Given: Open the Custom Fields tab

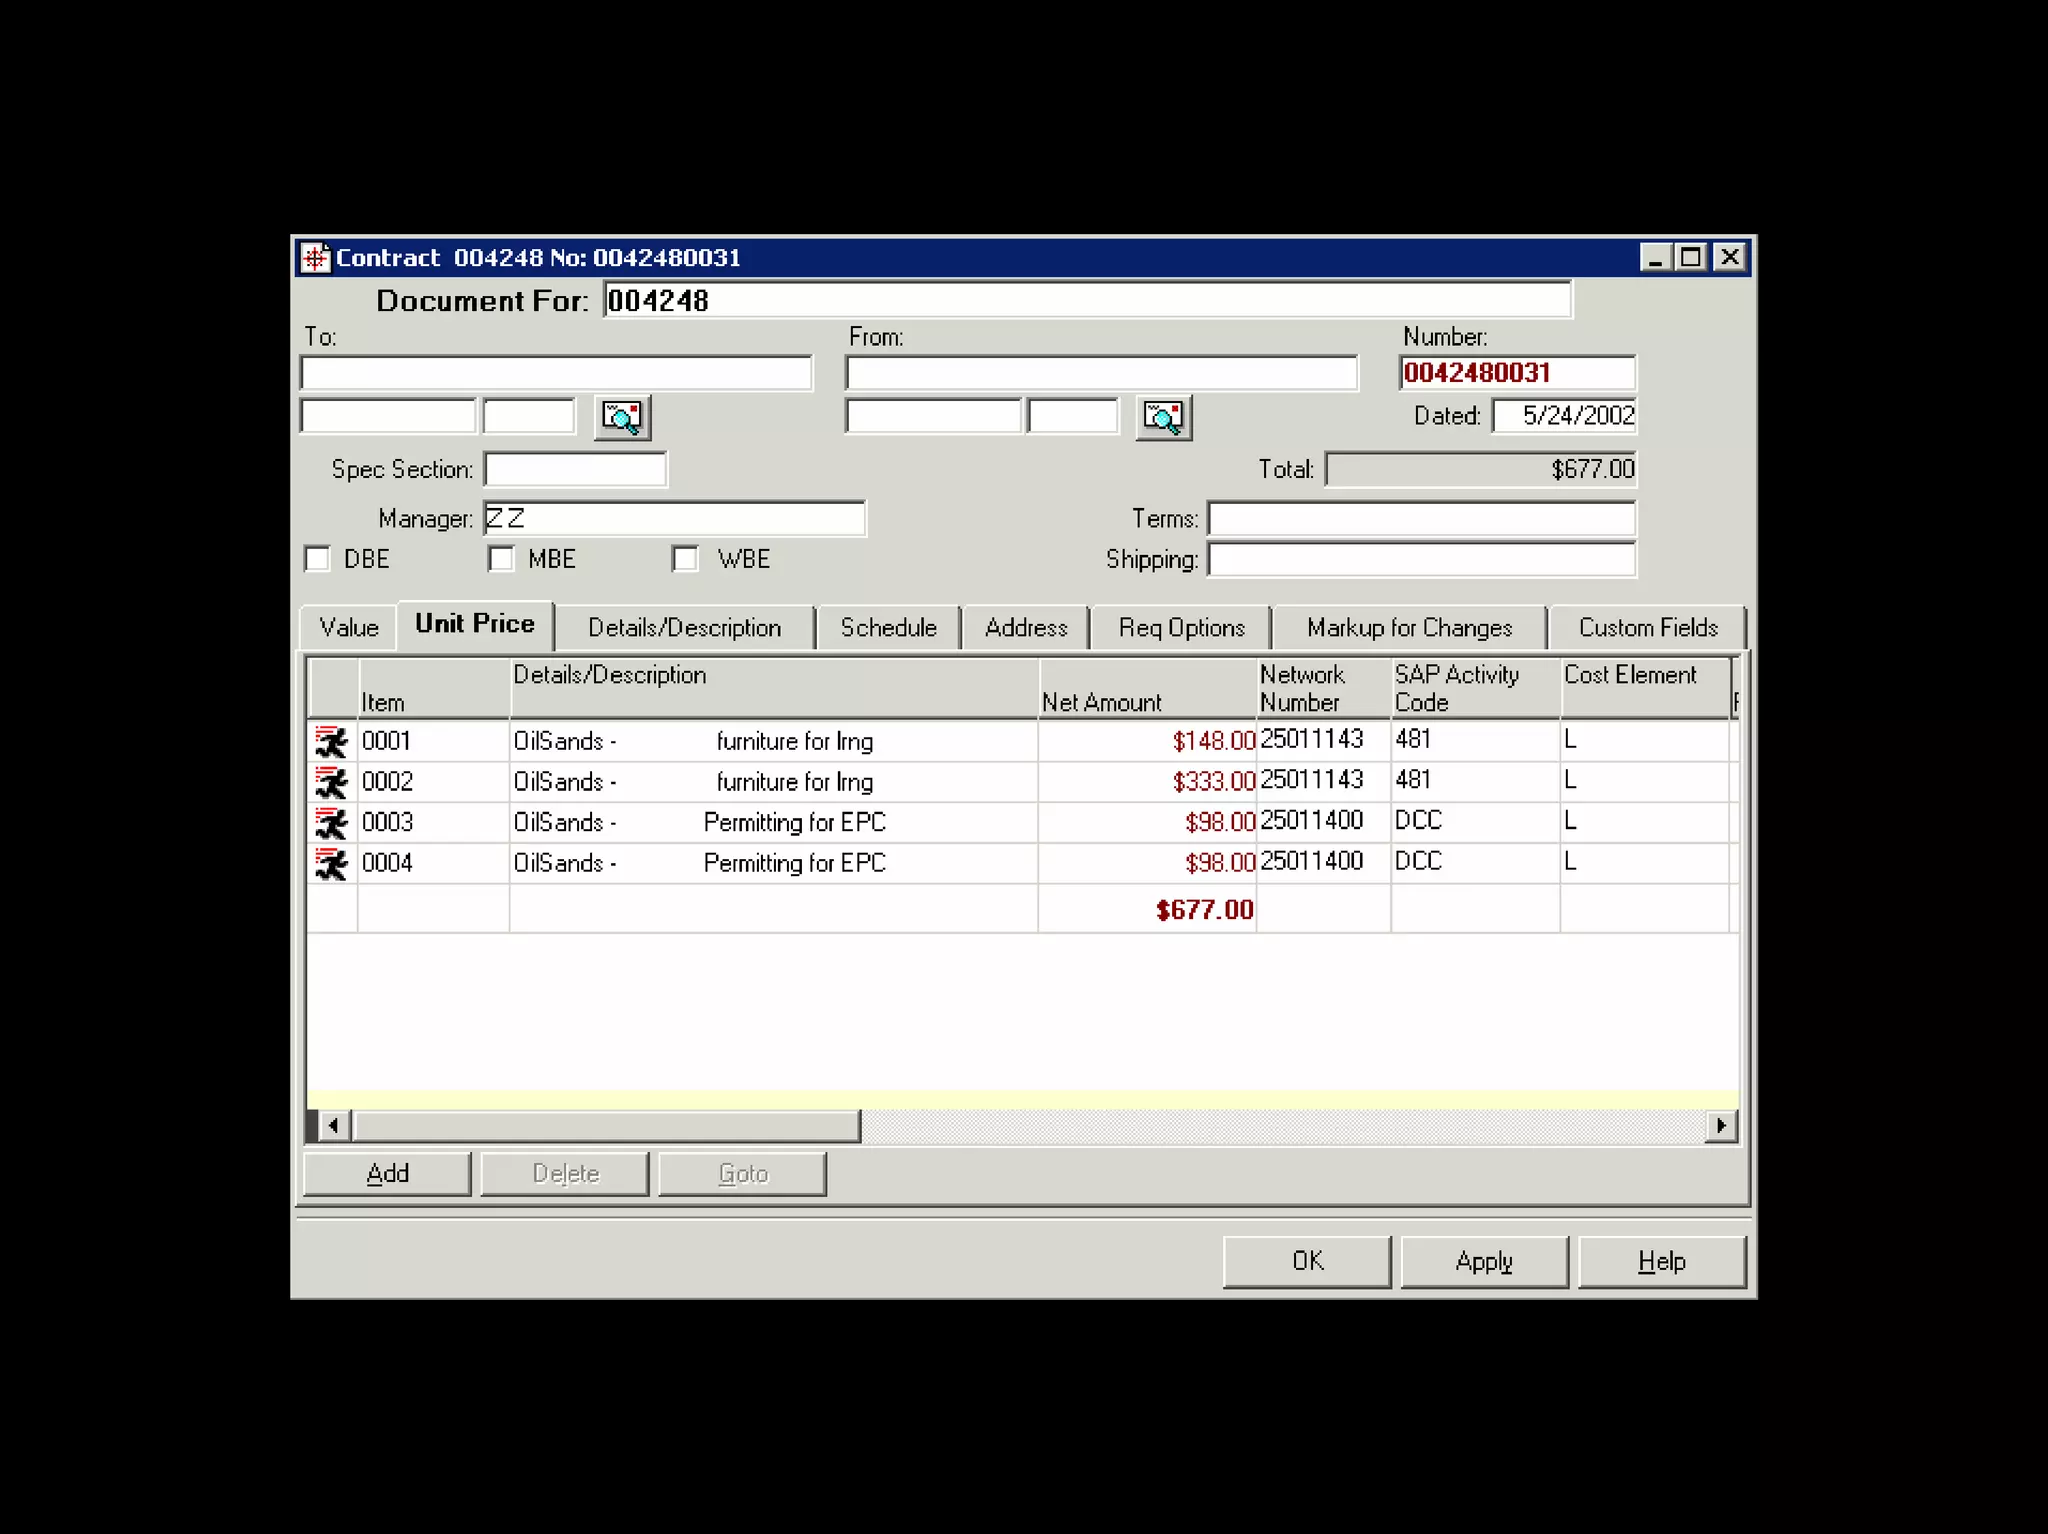Looking at the screenshot, I should pos(1647,628).
